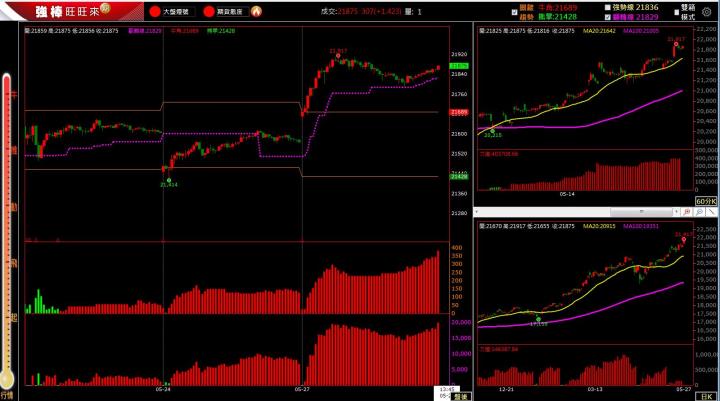720x401 pixels.
Task: Click the red circle before 期貨動座
Action: [x=208, y=12]
